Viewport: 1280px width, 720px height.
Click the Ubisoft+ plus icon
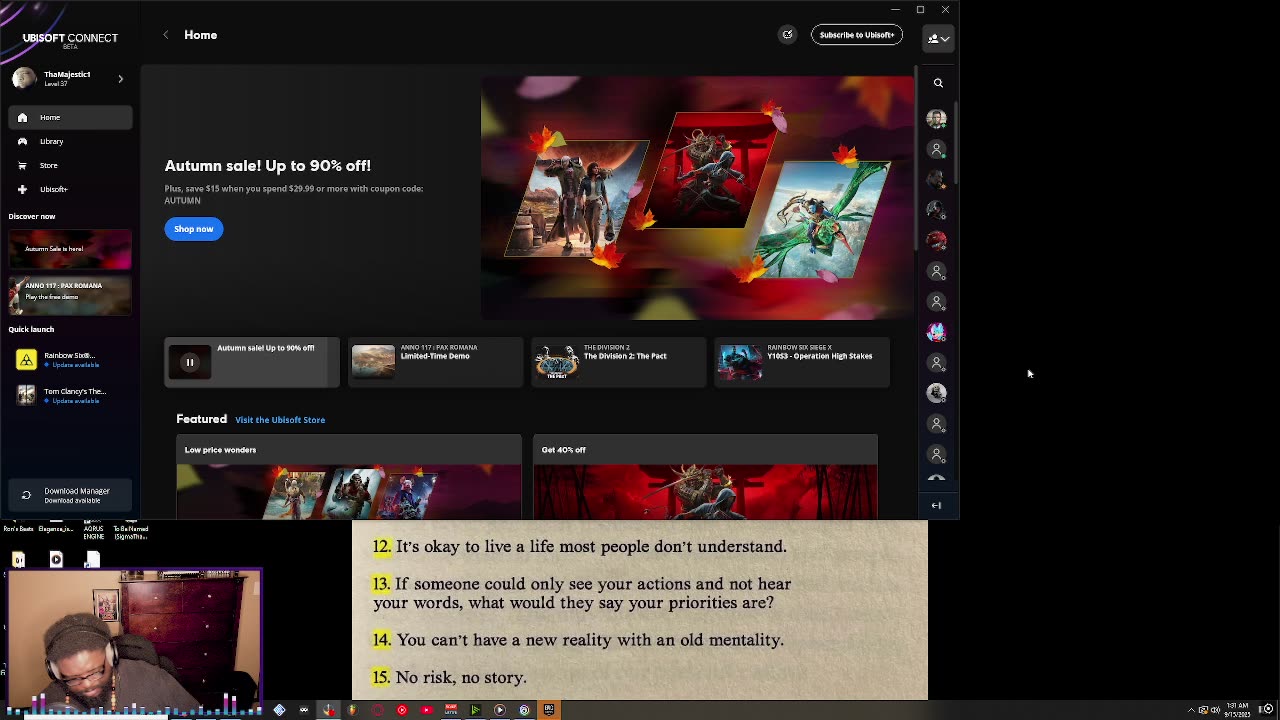click(x=22, y=189)
